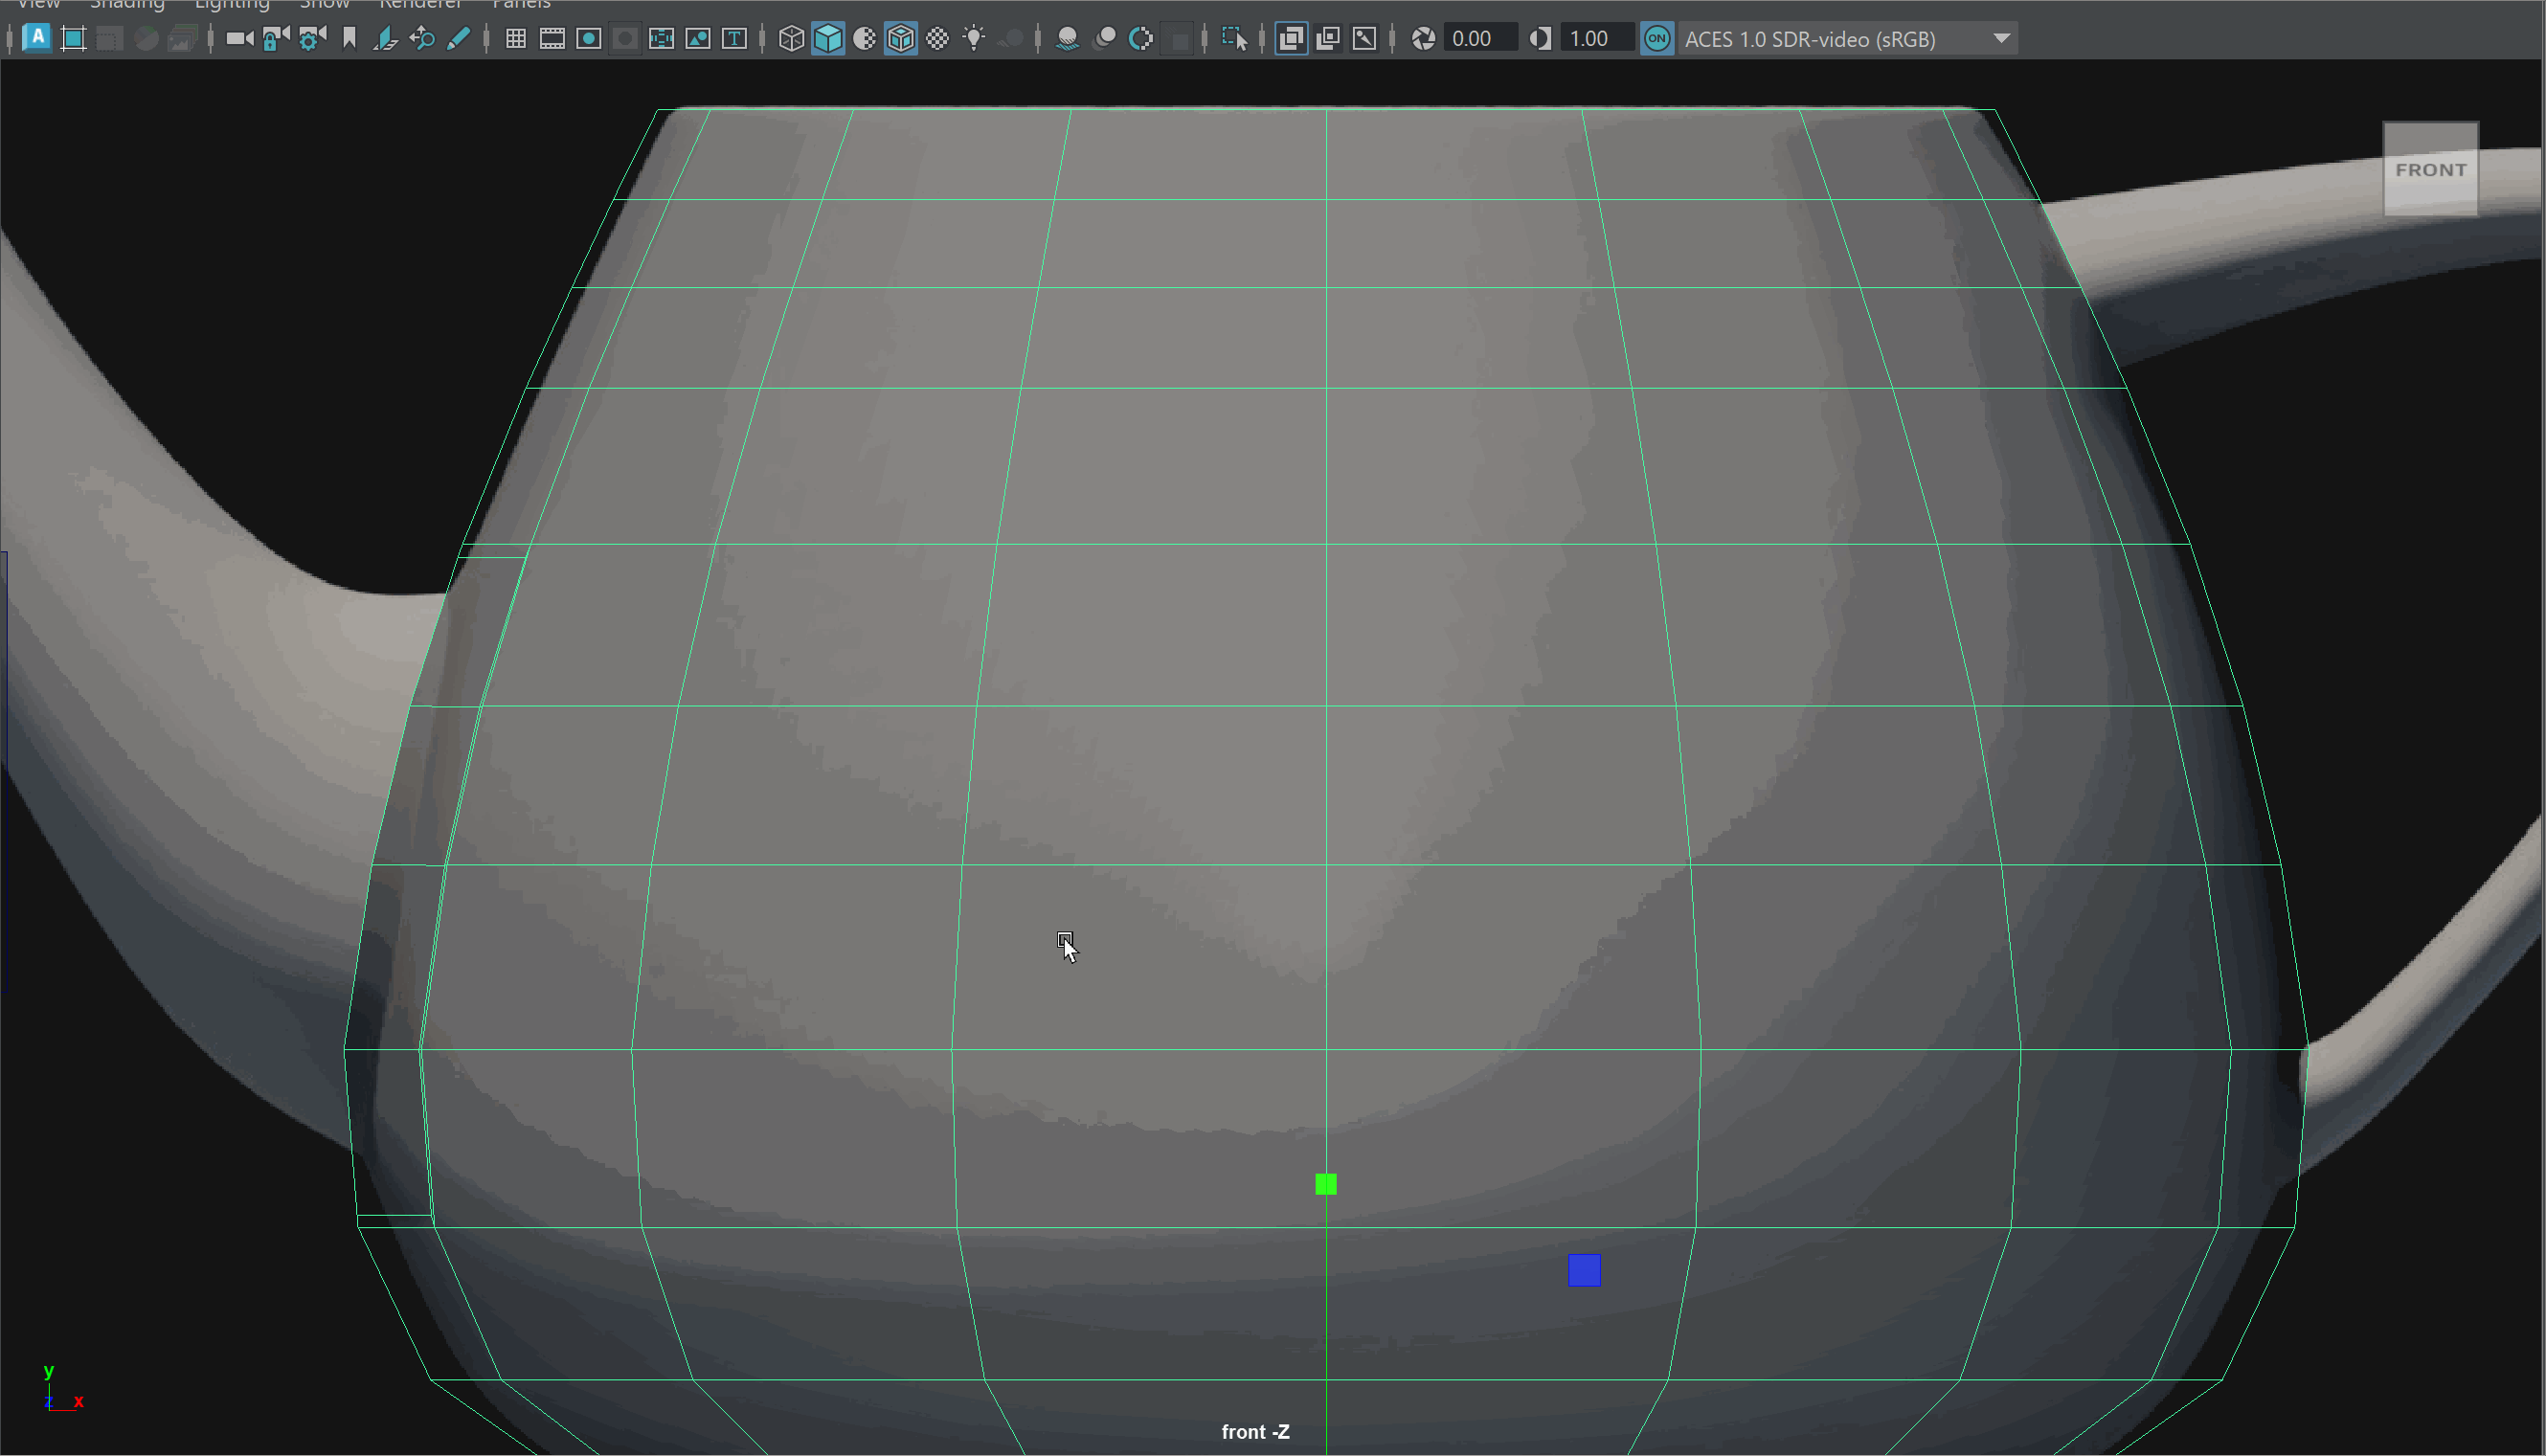Click the blue square handle on the mesh
Image resolution: width=2546 pixels, height=1456 pixels.
[x=1584, y=1270]
